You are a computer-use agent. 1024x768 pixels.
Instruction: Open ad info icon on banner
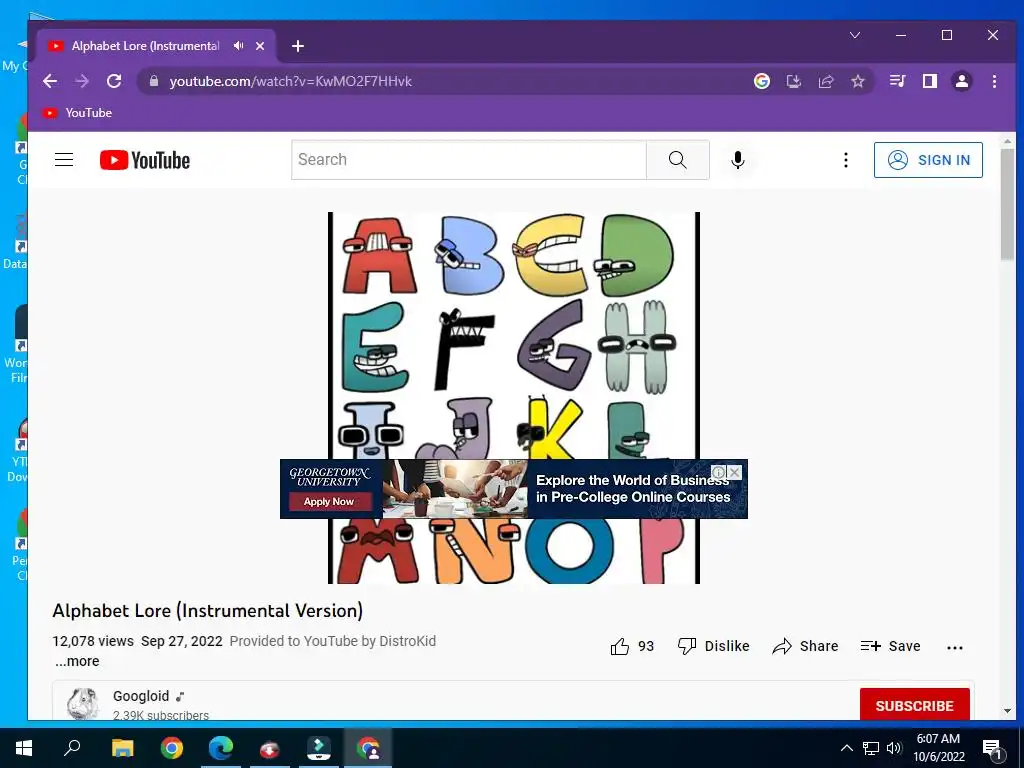click(x=718, y=472)
